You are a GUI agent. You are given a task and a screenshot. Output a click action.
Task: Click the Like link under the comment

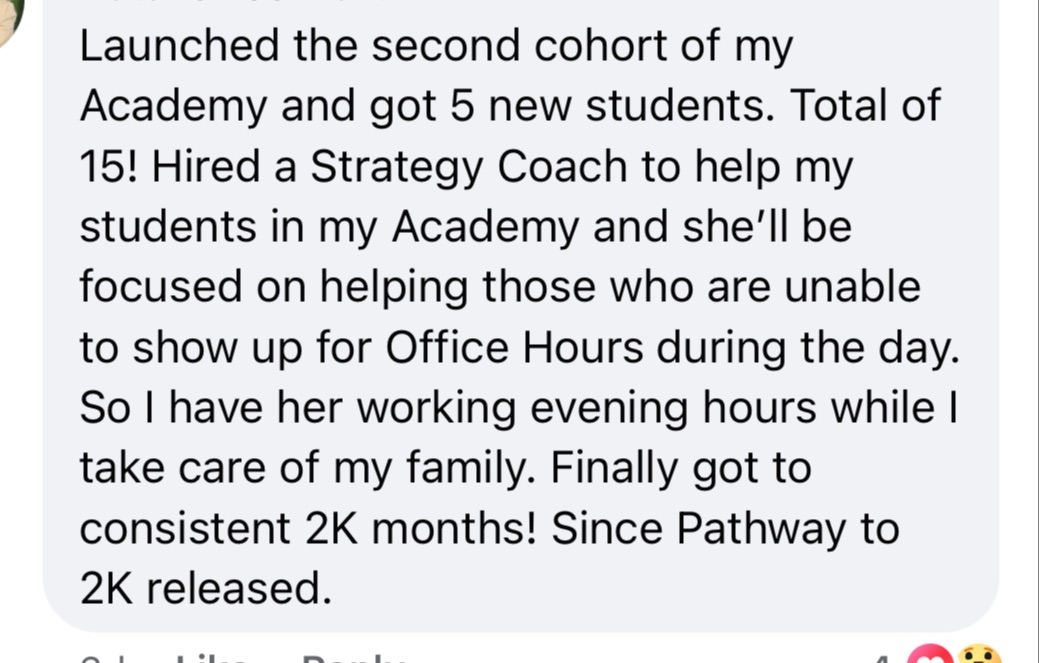(x=212, y=659)
